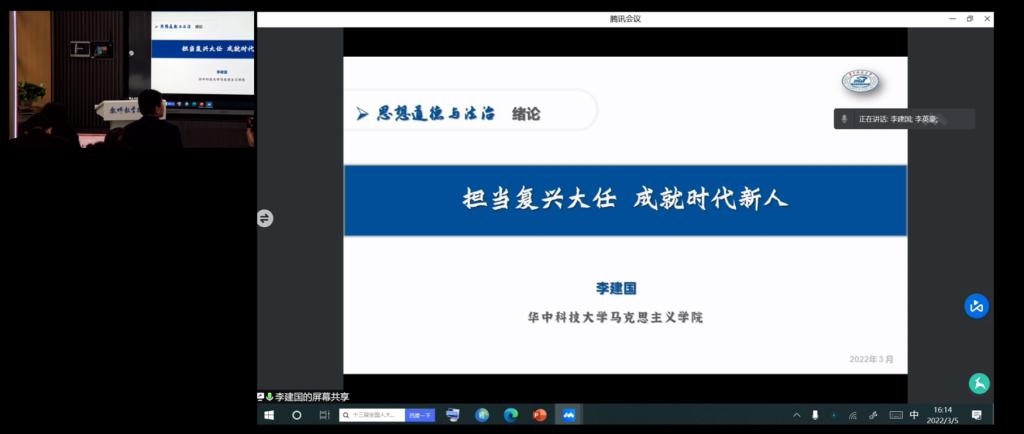Expand hidden system tray icons chevron
The width and height of the screenshot is (1024, 434).
pyautogui.click(x=797, y=415)
